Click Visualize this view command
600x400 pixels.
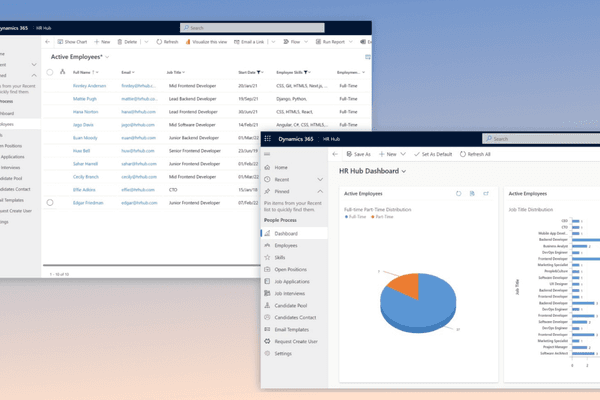[206, 42]
